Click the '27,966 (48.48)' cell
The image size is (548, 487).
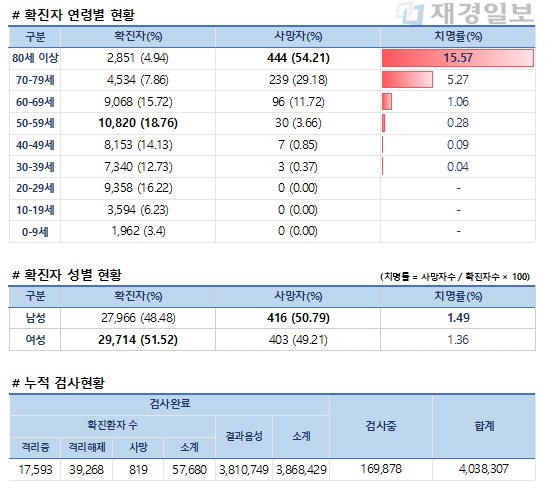coord(138,318)
